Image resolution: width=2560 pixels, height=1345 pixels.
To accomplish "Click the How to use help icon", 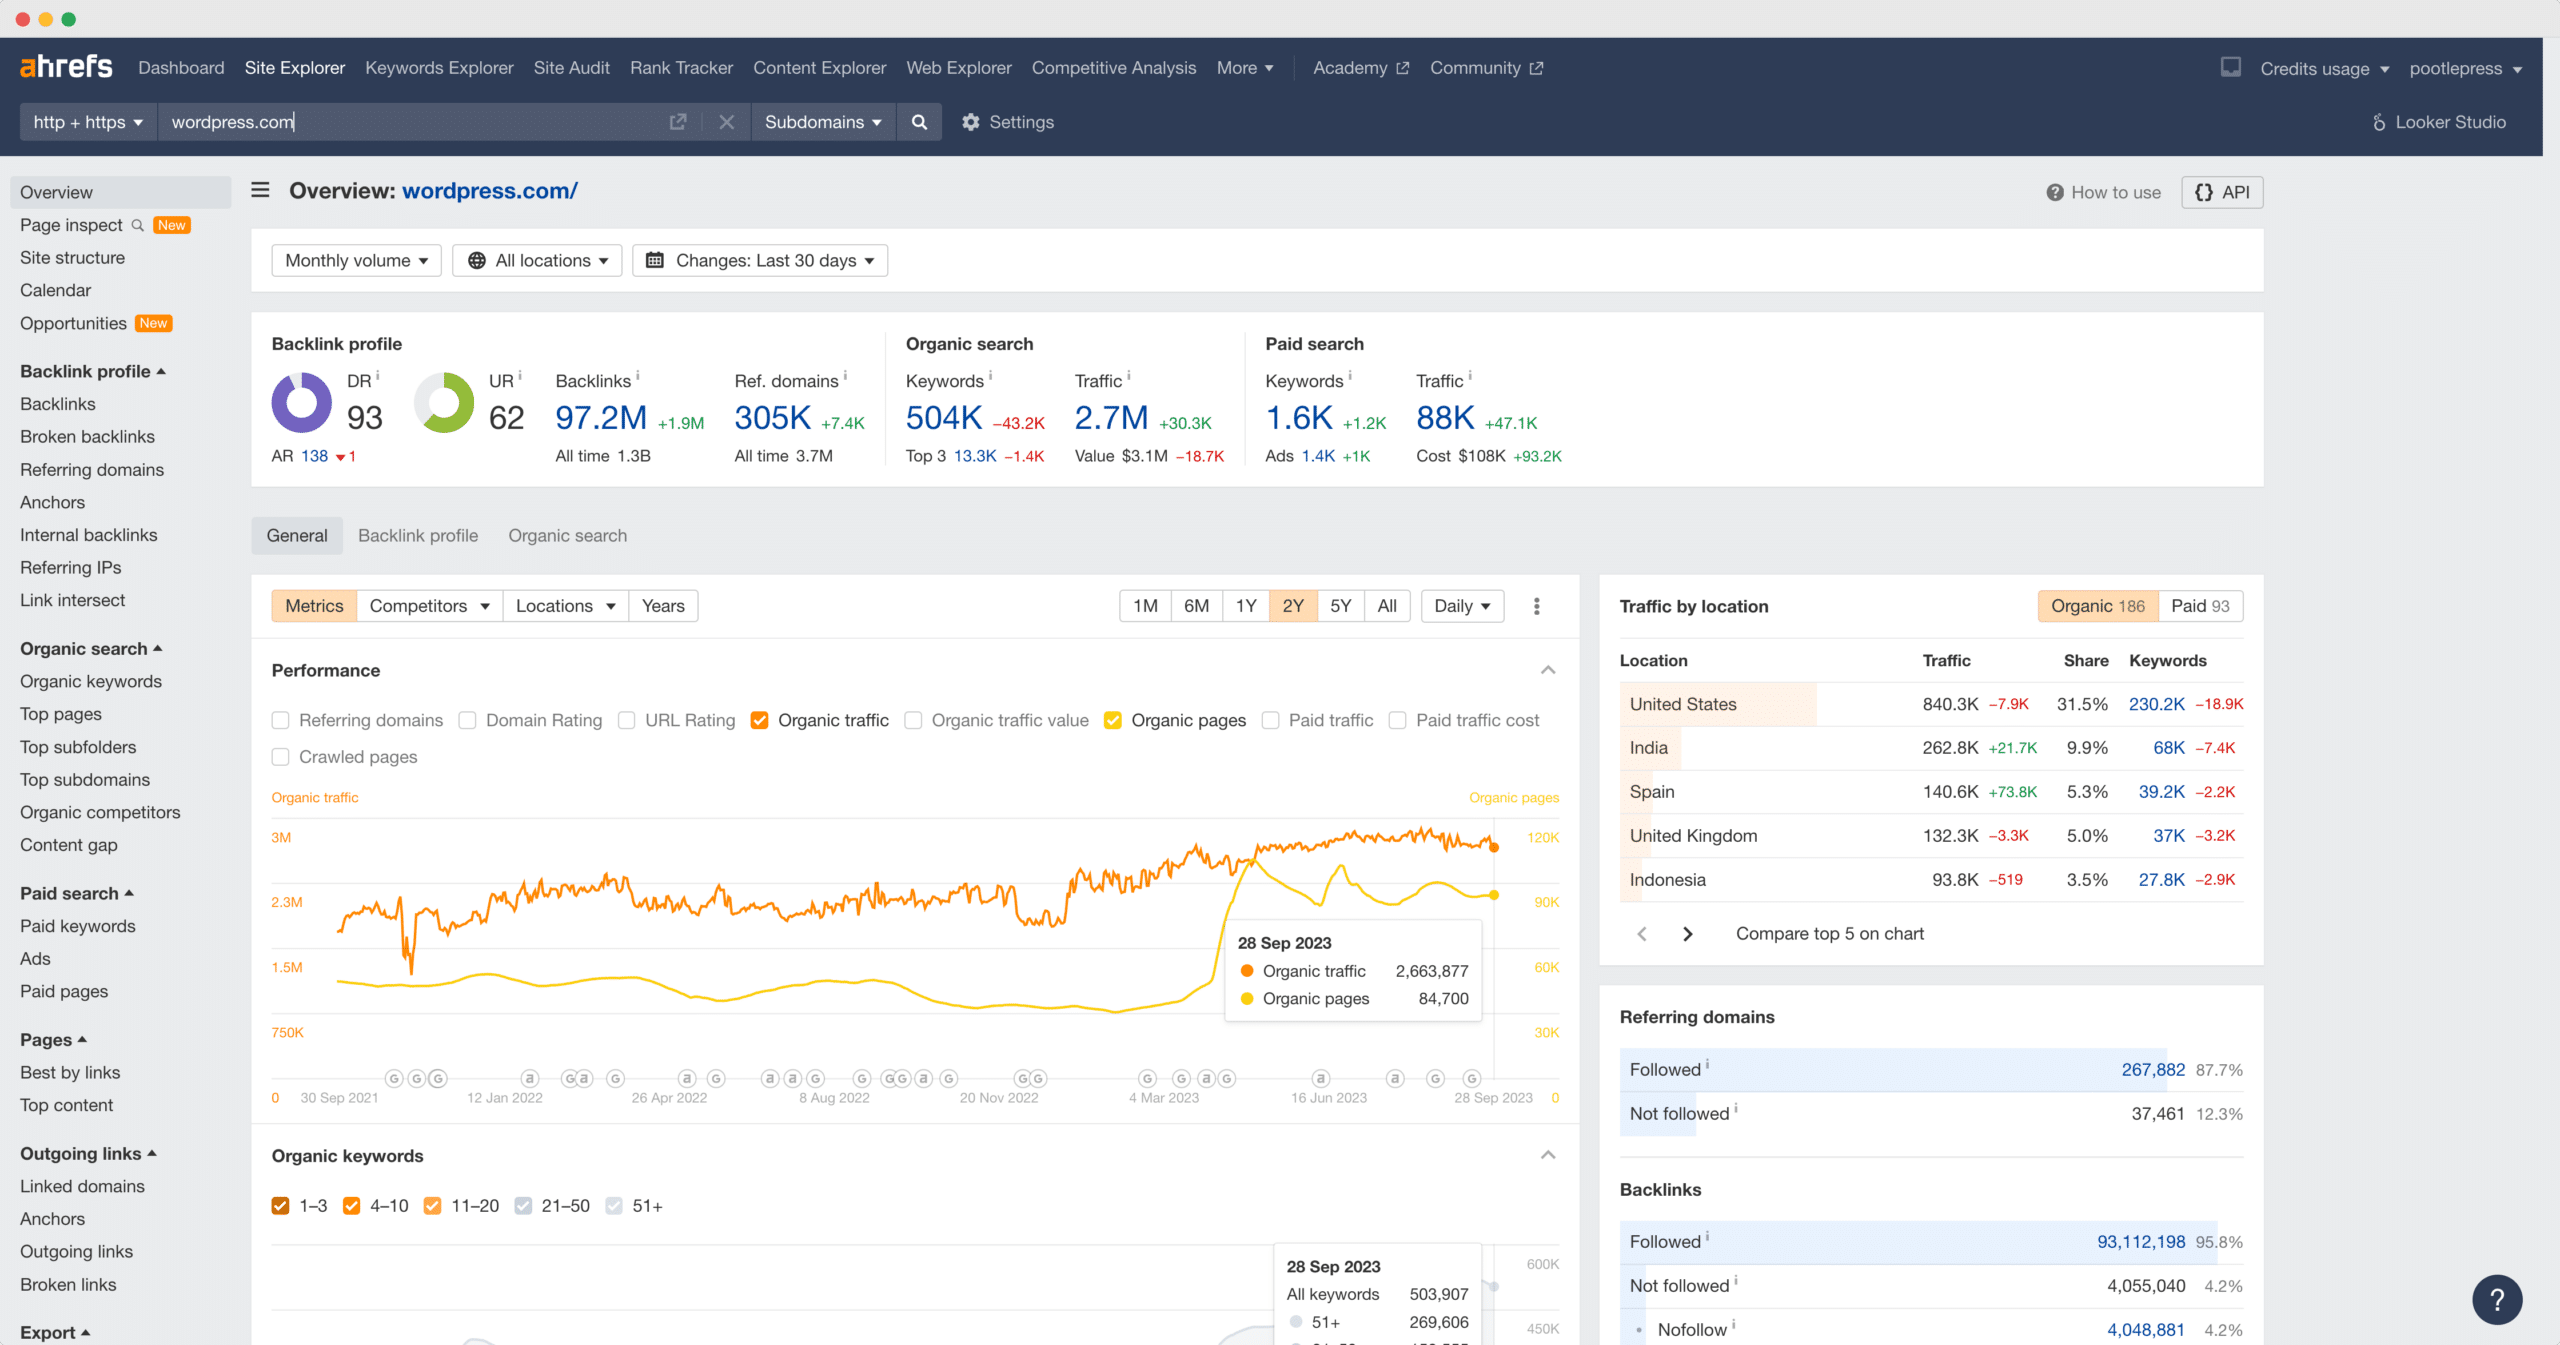I will pos(2055,192).
